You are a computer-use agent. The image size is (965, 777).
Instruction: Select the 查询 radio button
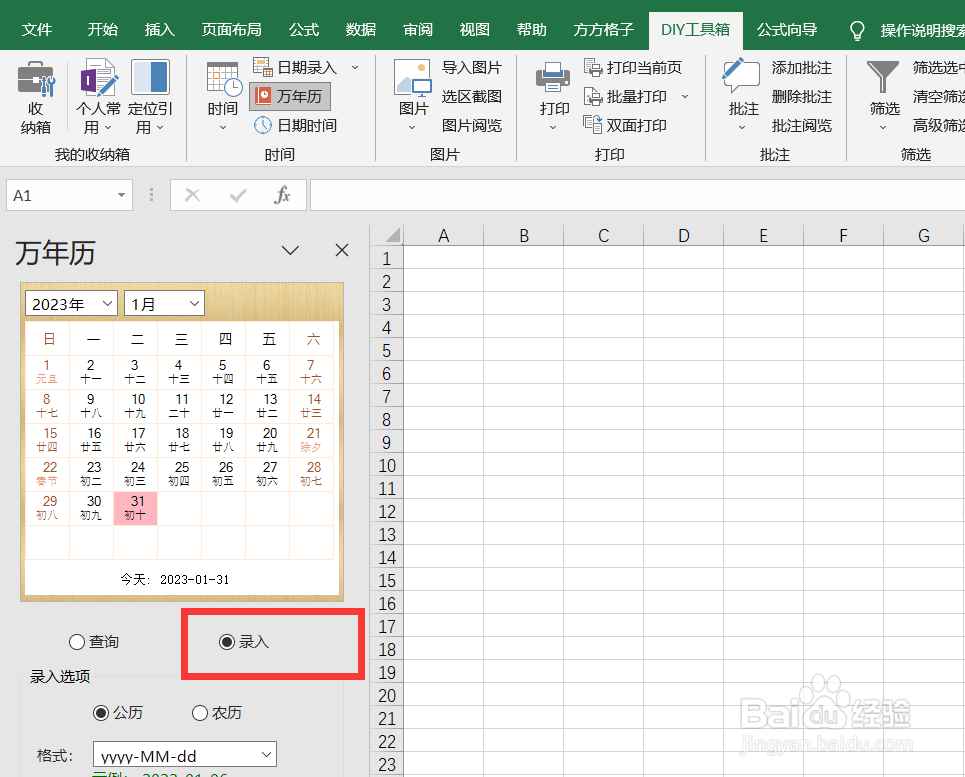[x=77, y=642]
